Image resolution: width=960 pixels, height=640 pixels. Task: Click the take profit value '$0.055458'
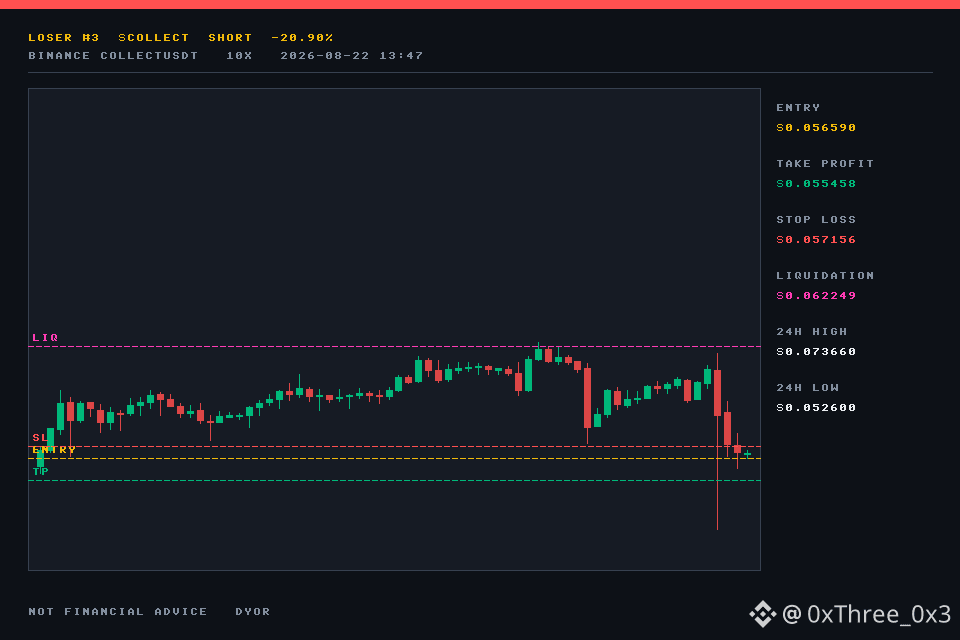816,184
